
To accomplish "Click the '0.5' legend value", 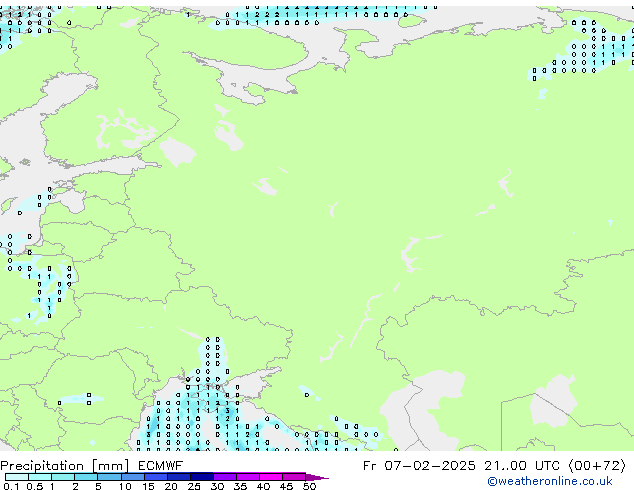I will [x=35, y=486].
